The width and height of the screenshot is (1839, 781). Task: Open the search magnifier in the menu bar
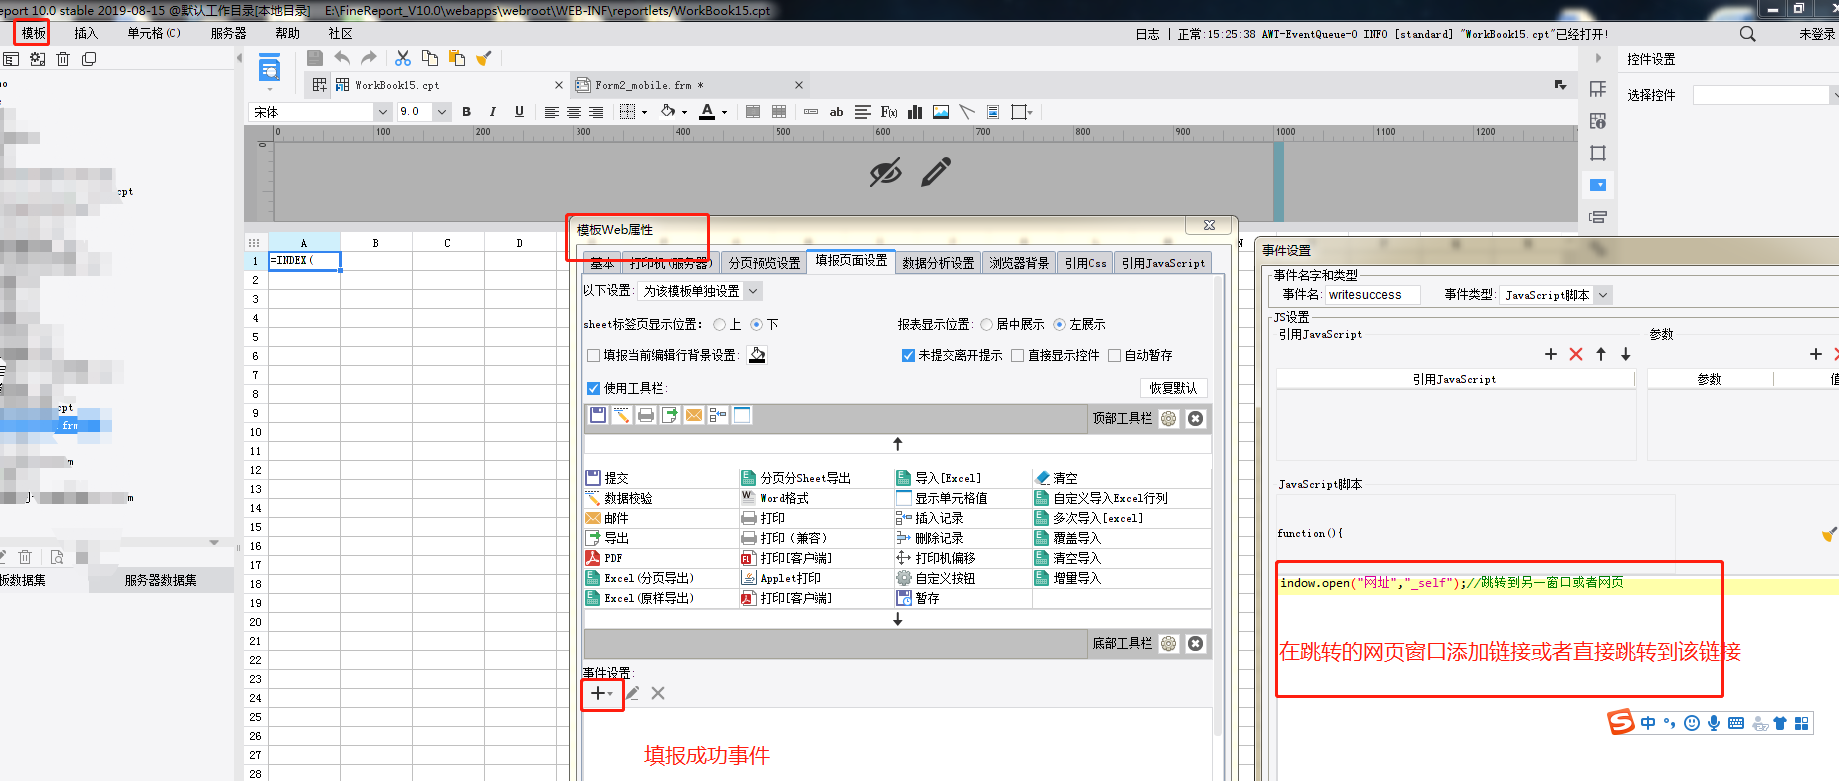(x=1748, y=34)
